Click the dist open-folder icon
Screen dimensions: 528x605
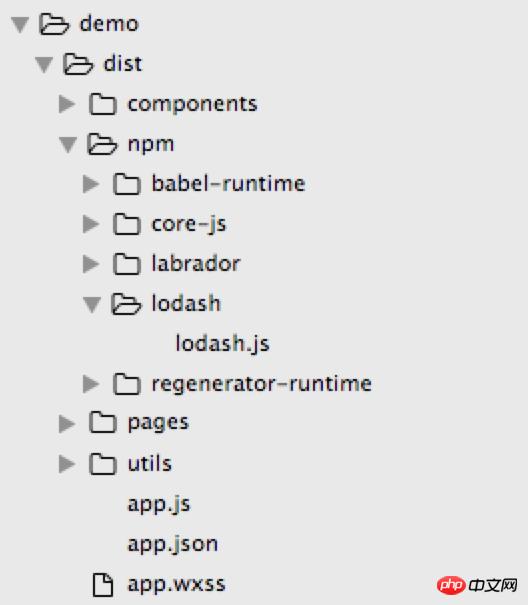coord(78,64)
